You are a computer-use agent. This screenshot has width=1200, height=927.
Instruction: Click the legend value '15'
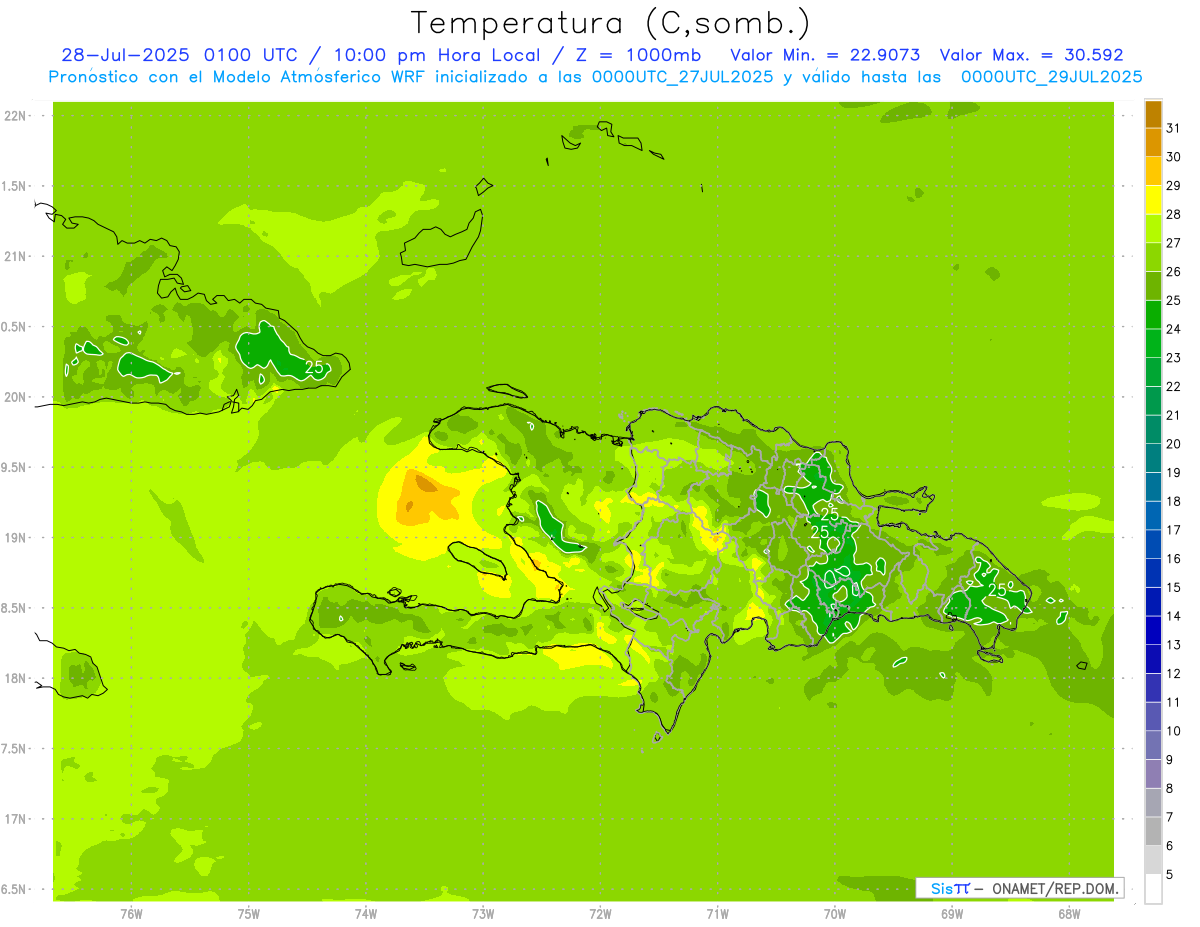pos(1174,587)
